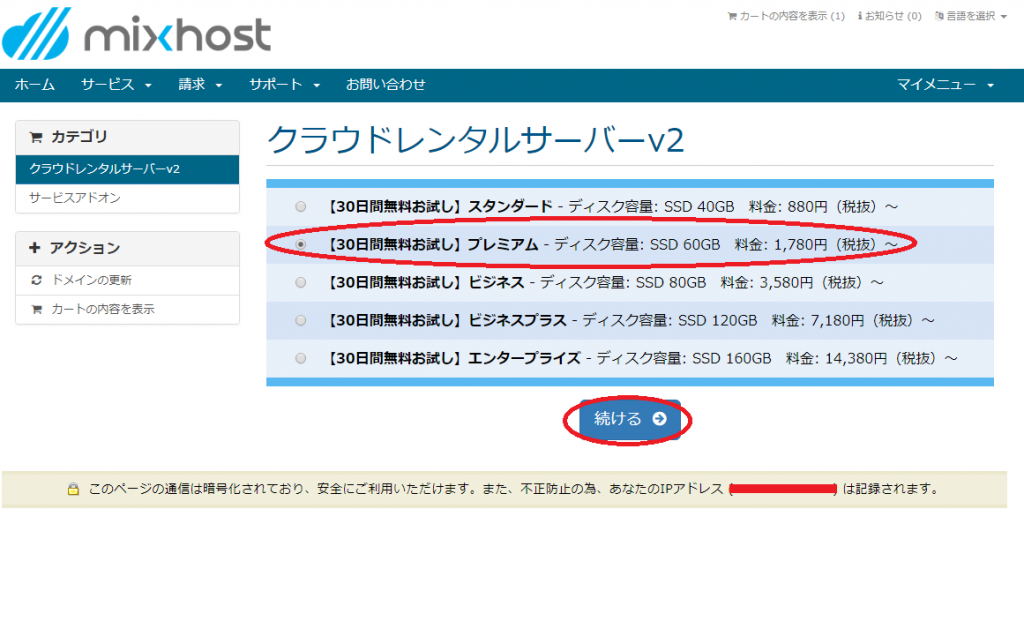This screenshot has width=1024, height=621.
Task: Click the cart icon in アクション panel
Action: pyautogui.click(x=37, y=309)
